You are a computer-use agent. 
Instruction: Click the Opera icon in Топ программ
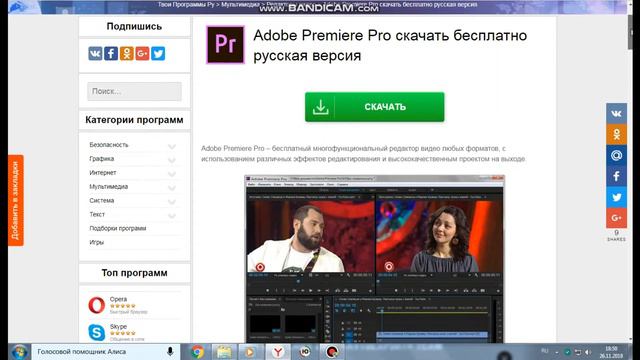(96, 305)
